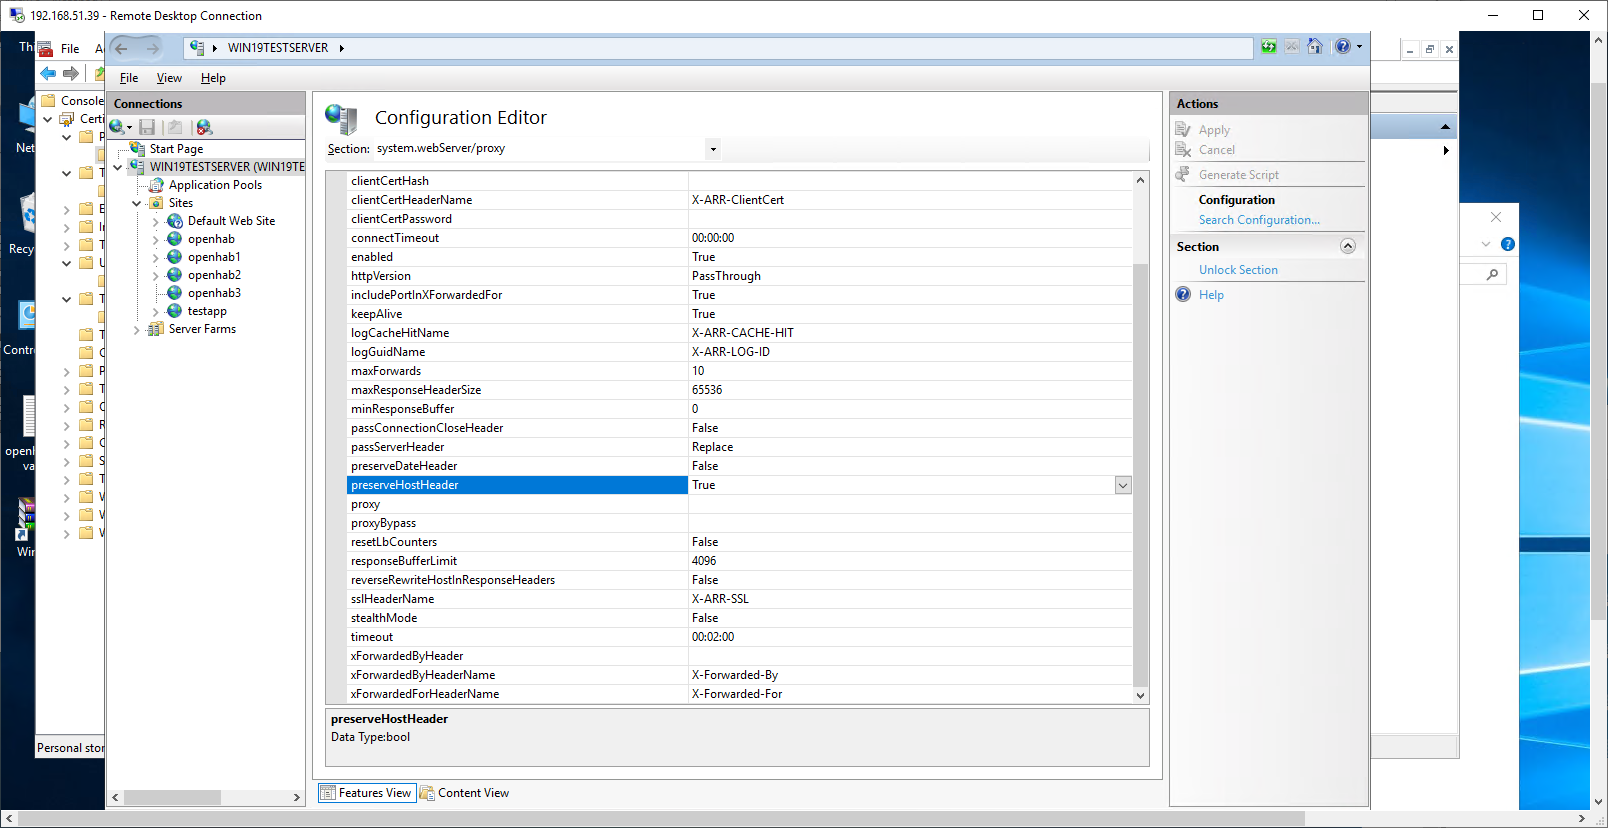Screen dimensions: 1608x828
Task: Click the Default Web Site globe icon
Action: [175, 221]
